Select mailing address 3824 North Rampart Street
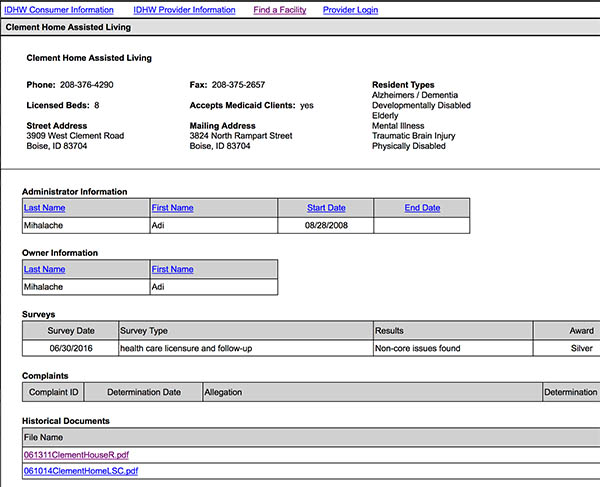The height and width of the screenshot is (487, 600). [241, 136]
